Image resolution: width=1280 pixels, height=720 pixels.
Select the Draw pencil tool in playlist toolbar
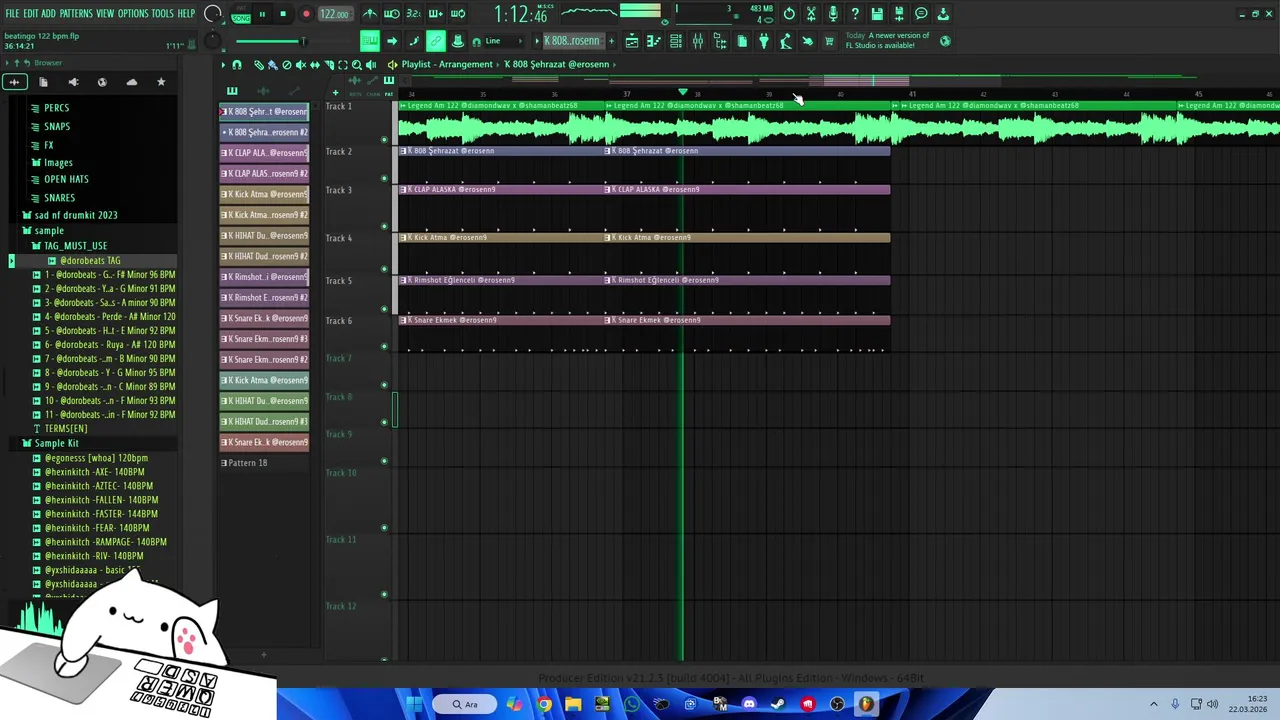pos(258,64)
